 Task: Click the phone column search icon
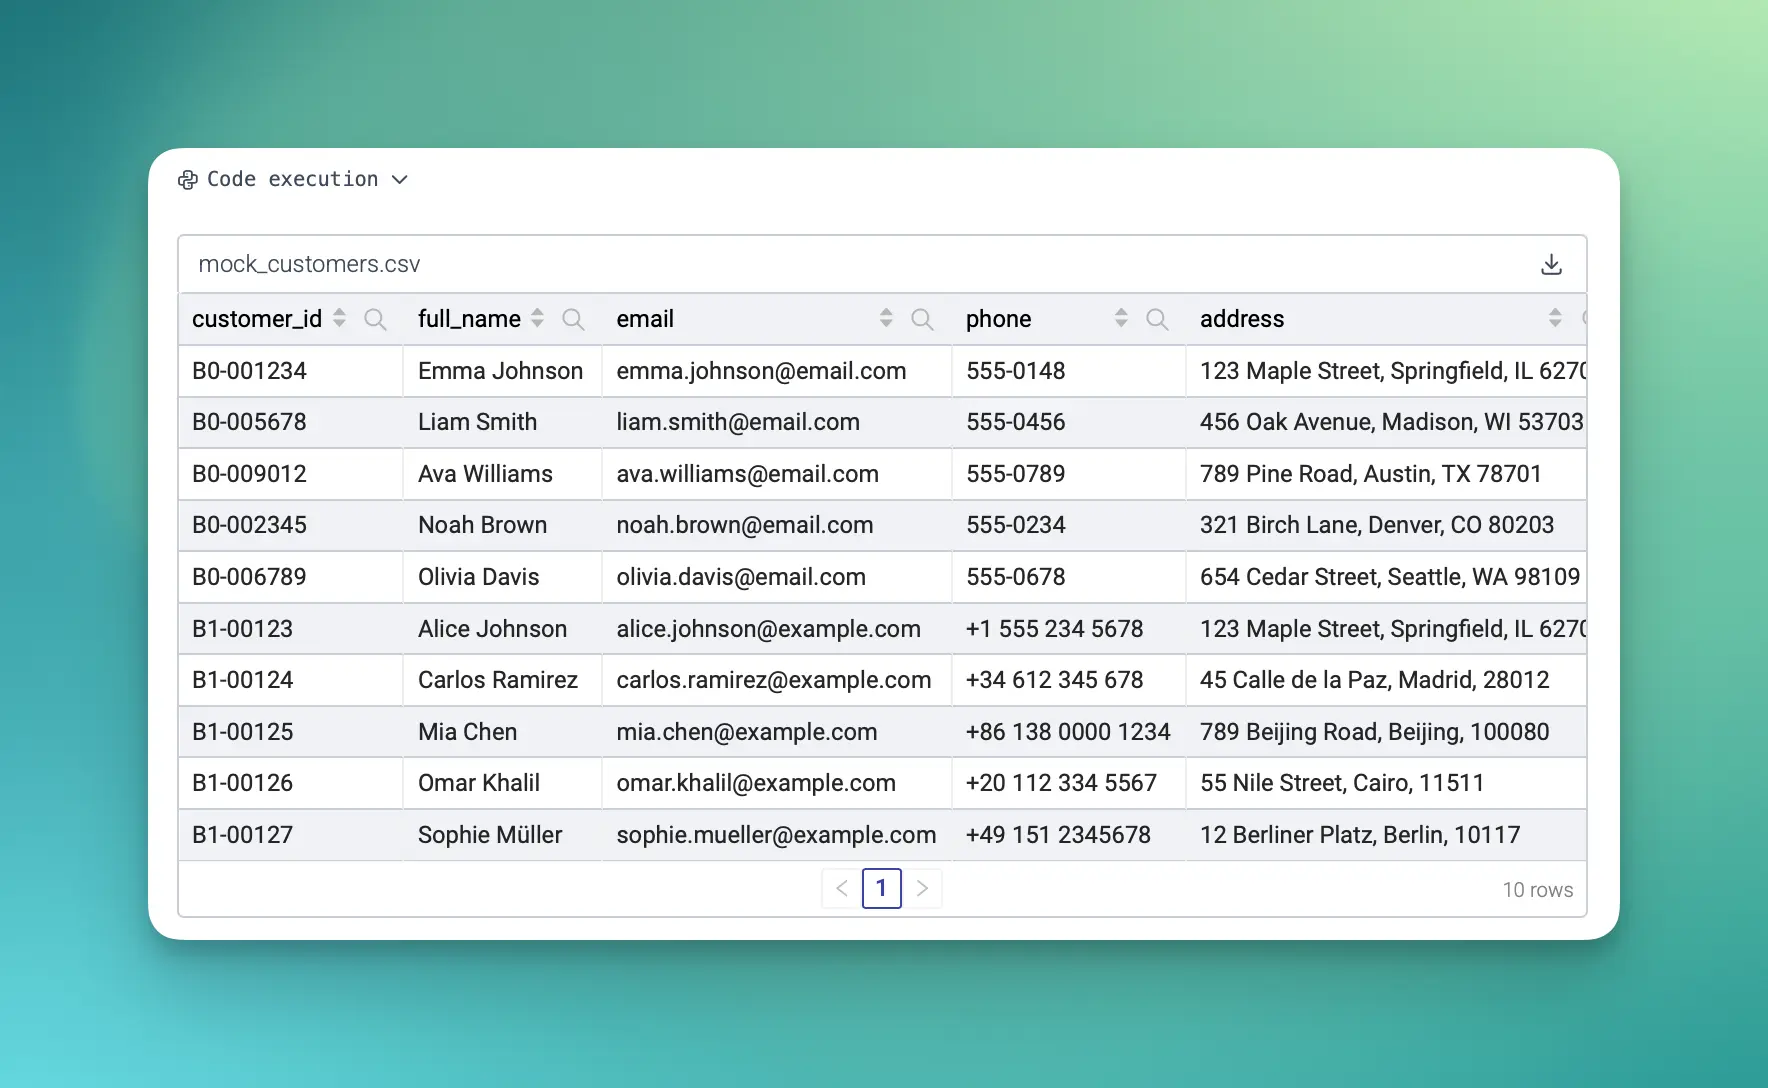tap(1157, 319)
